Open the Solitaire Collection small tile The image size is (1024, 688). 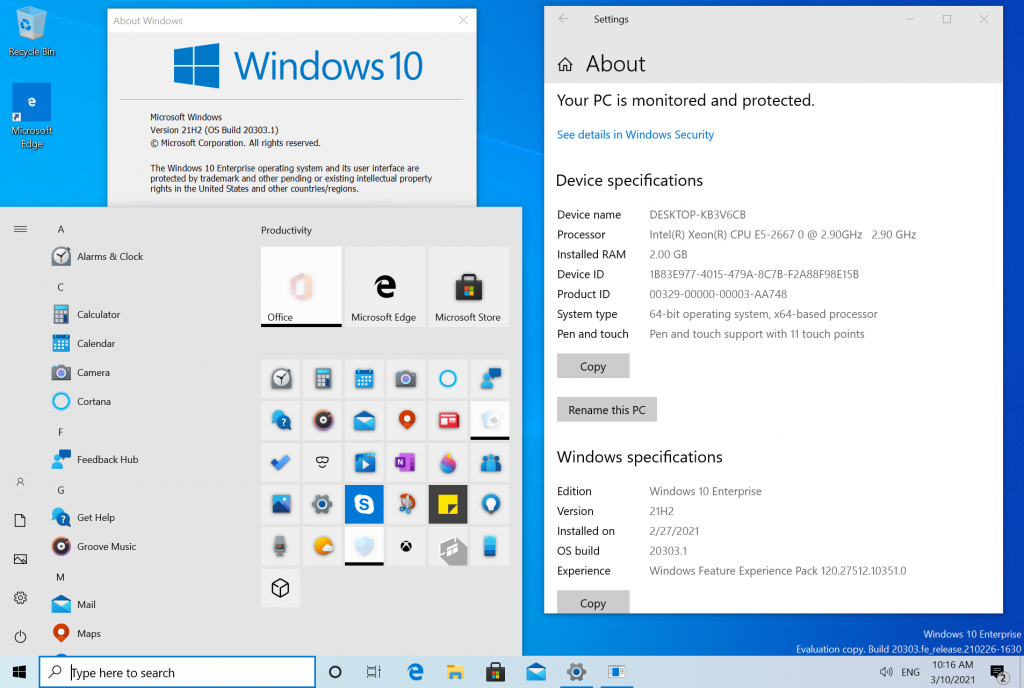(490, 420)
